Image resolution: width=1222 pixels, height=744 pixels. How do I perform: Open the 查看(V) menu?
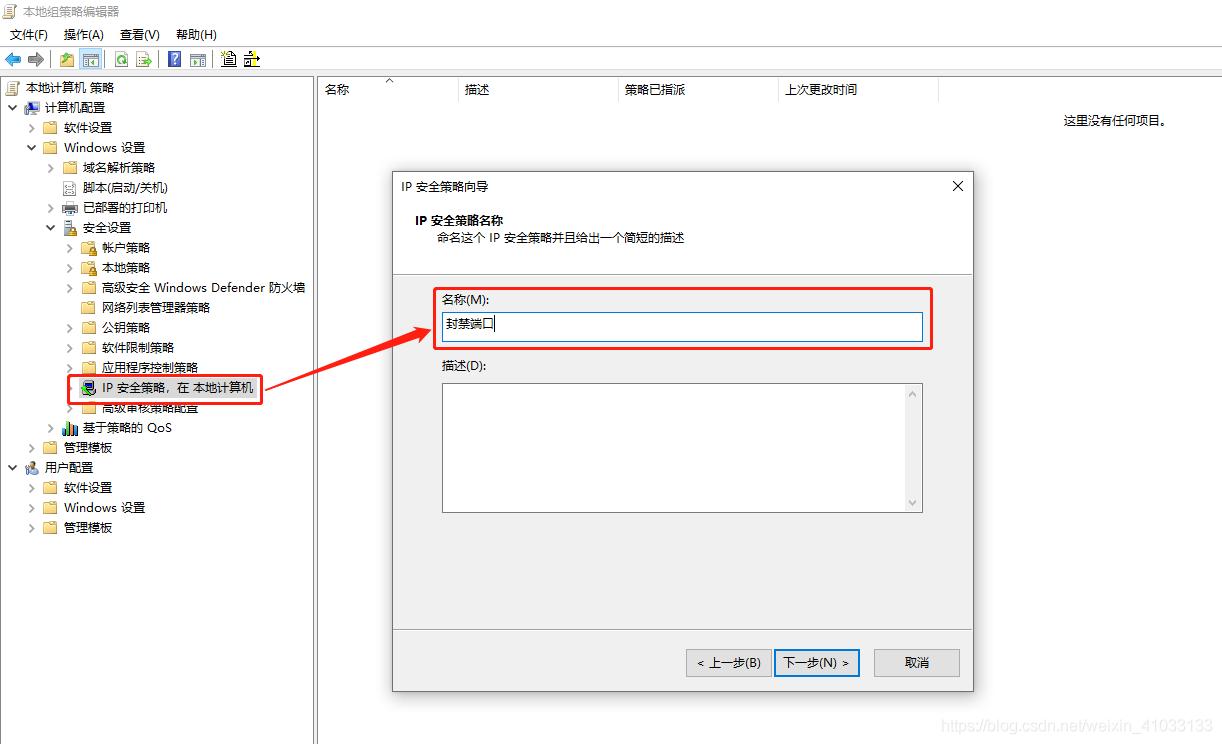coord(139,34)
